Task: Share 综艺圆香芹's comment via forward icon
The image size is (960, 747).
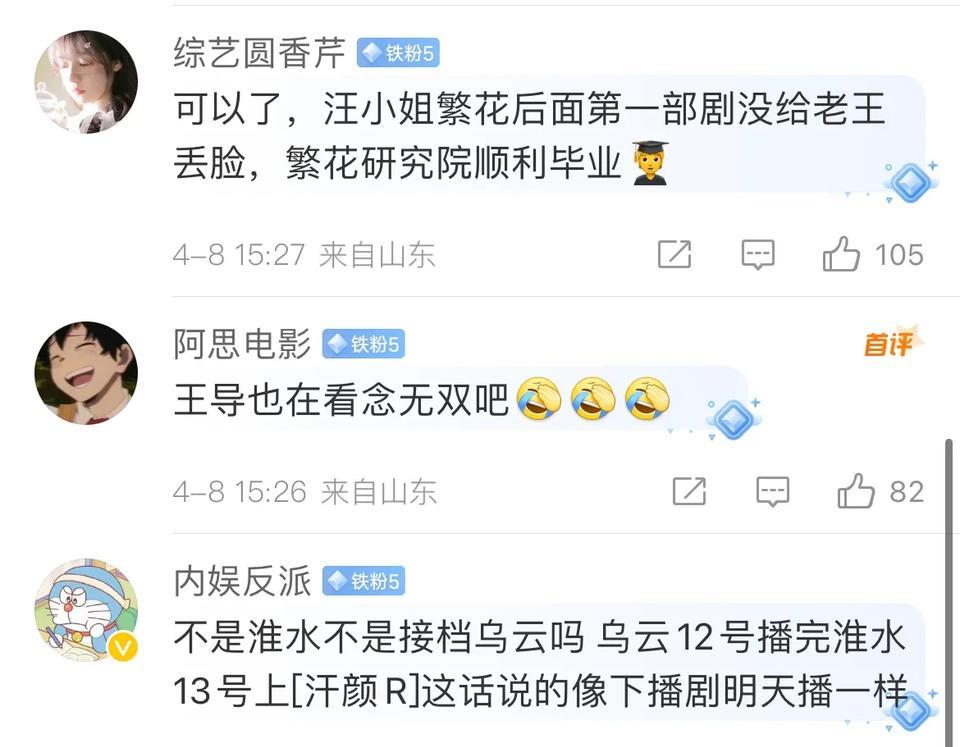Action: 674,254
